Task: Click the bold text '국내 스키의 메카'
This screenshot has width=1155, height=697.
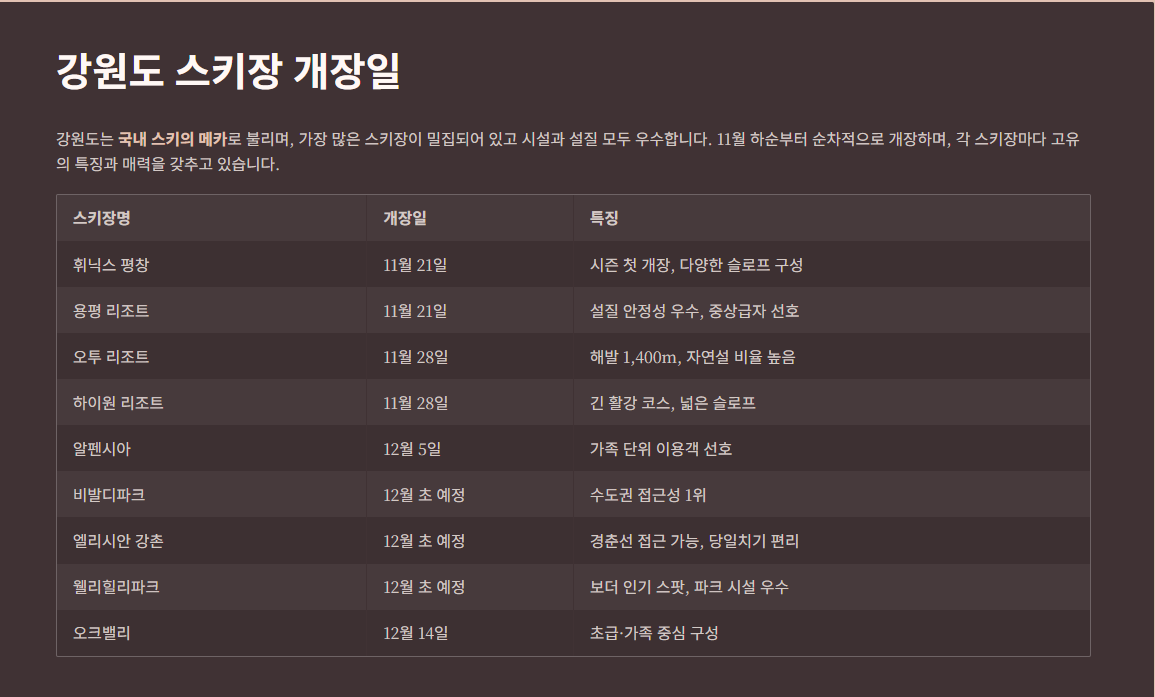Action: tap(172, 139)
